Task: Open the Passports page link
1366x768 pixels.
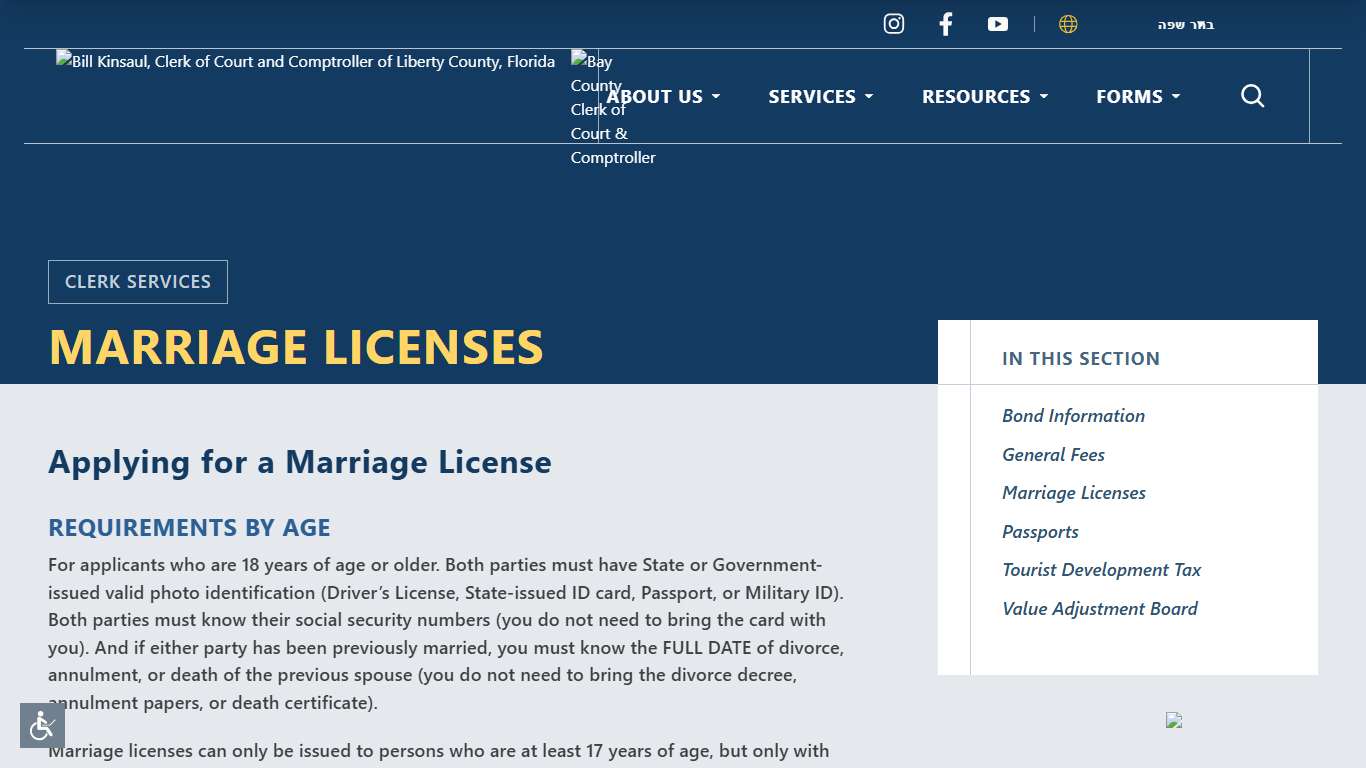Action: coord(1040,532)
